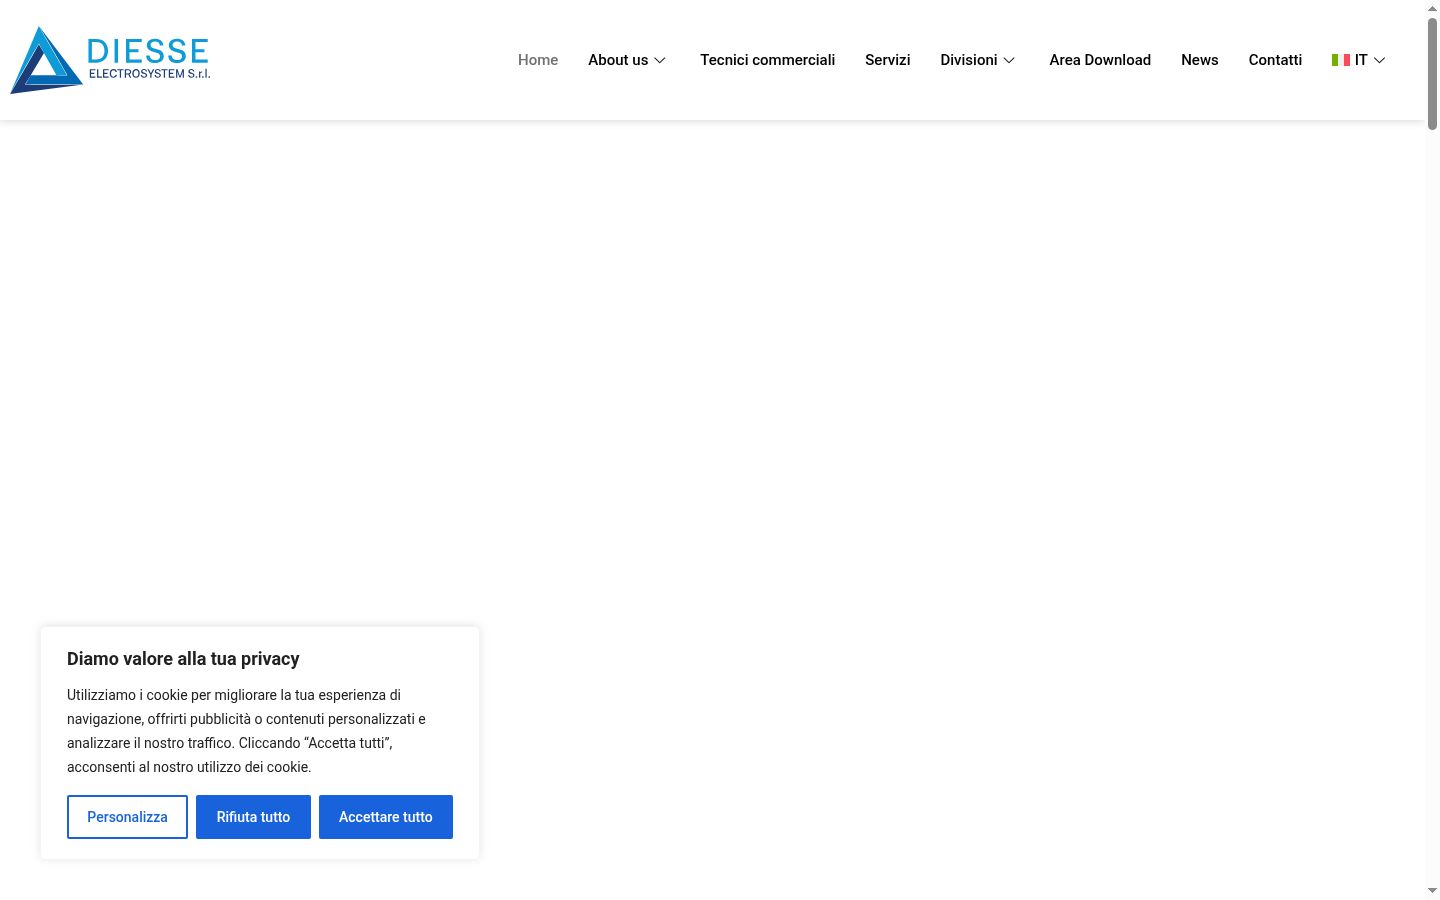Click the scrollbar down arrow
This screenshot has width=1440, height=900.
pyautogui.click(x=1432, y=891)
